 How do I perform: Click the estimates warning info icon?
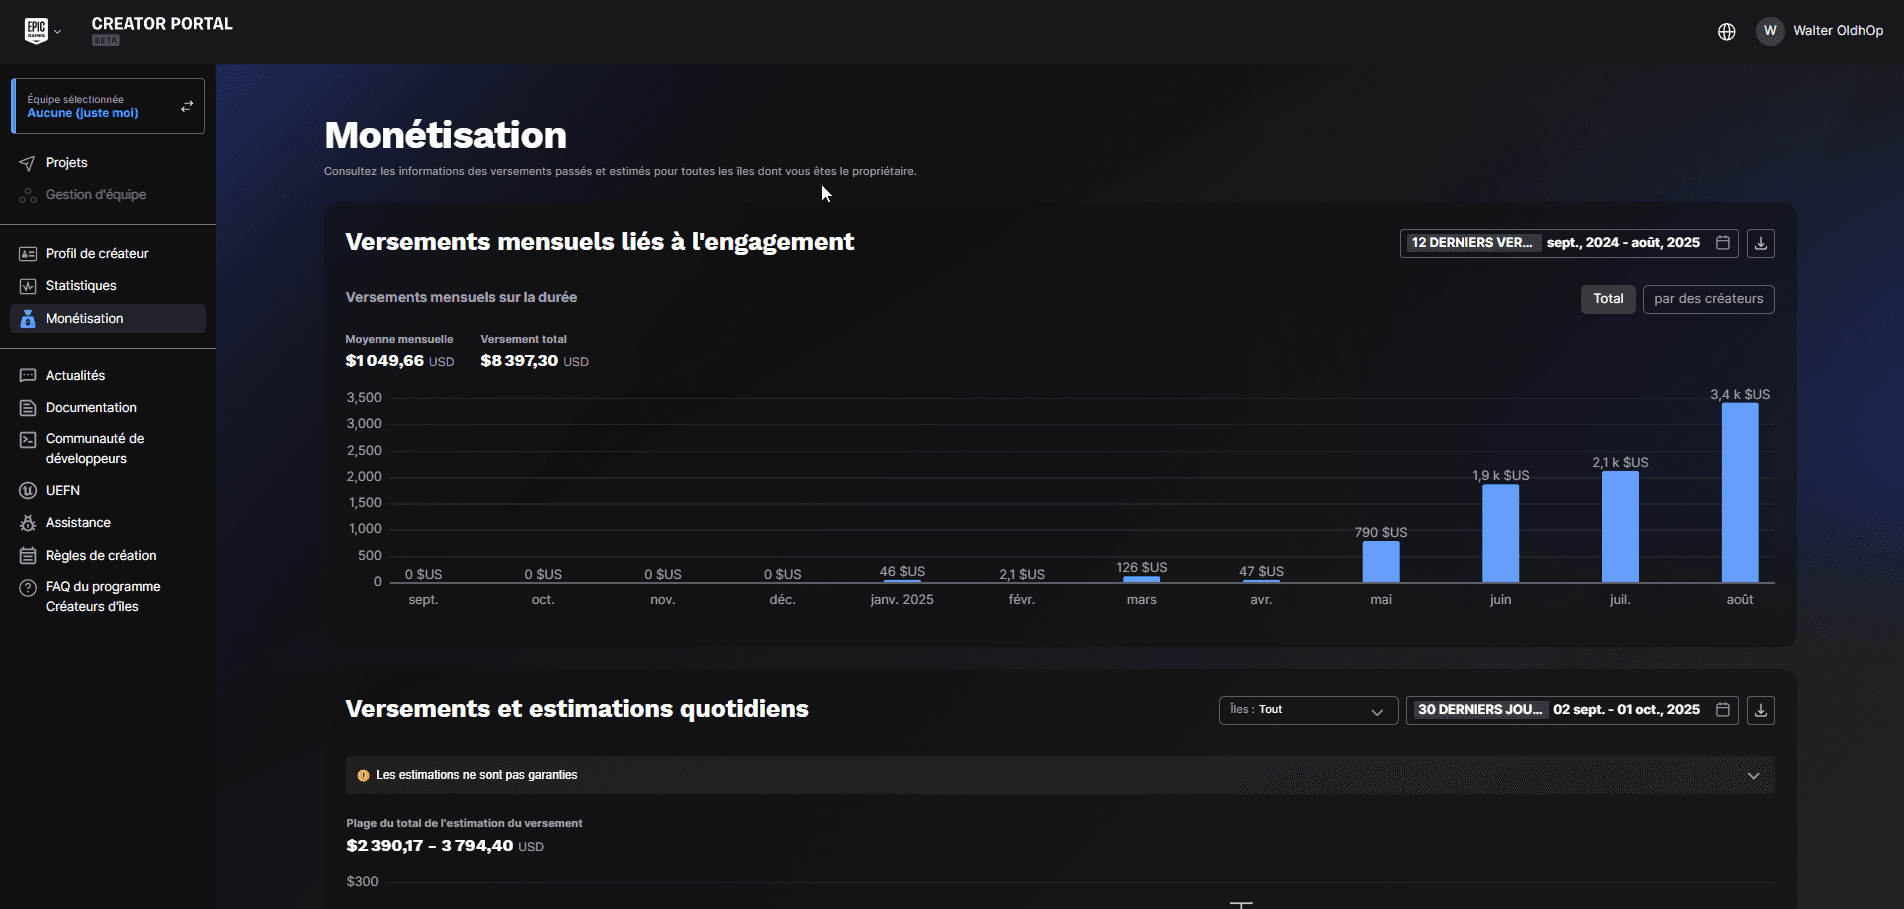click(363, 775)
